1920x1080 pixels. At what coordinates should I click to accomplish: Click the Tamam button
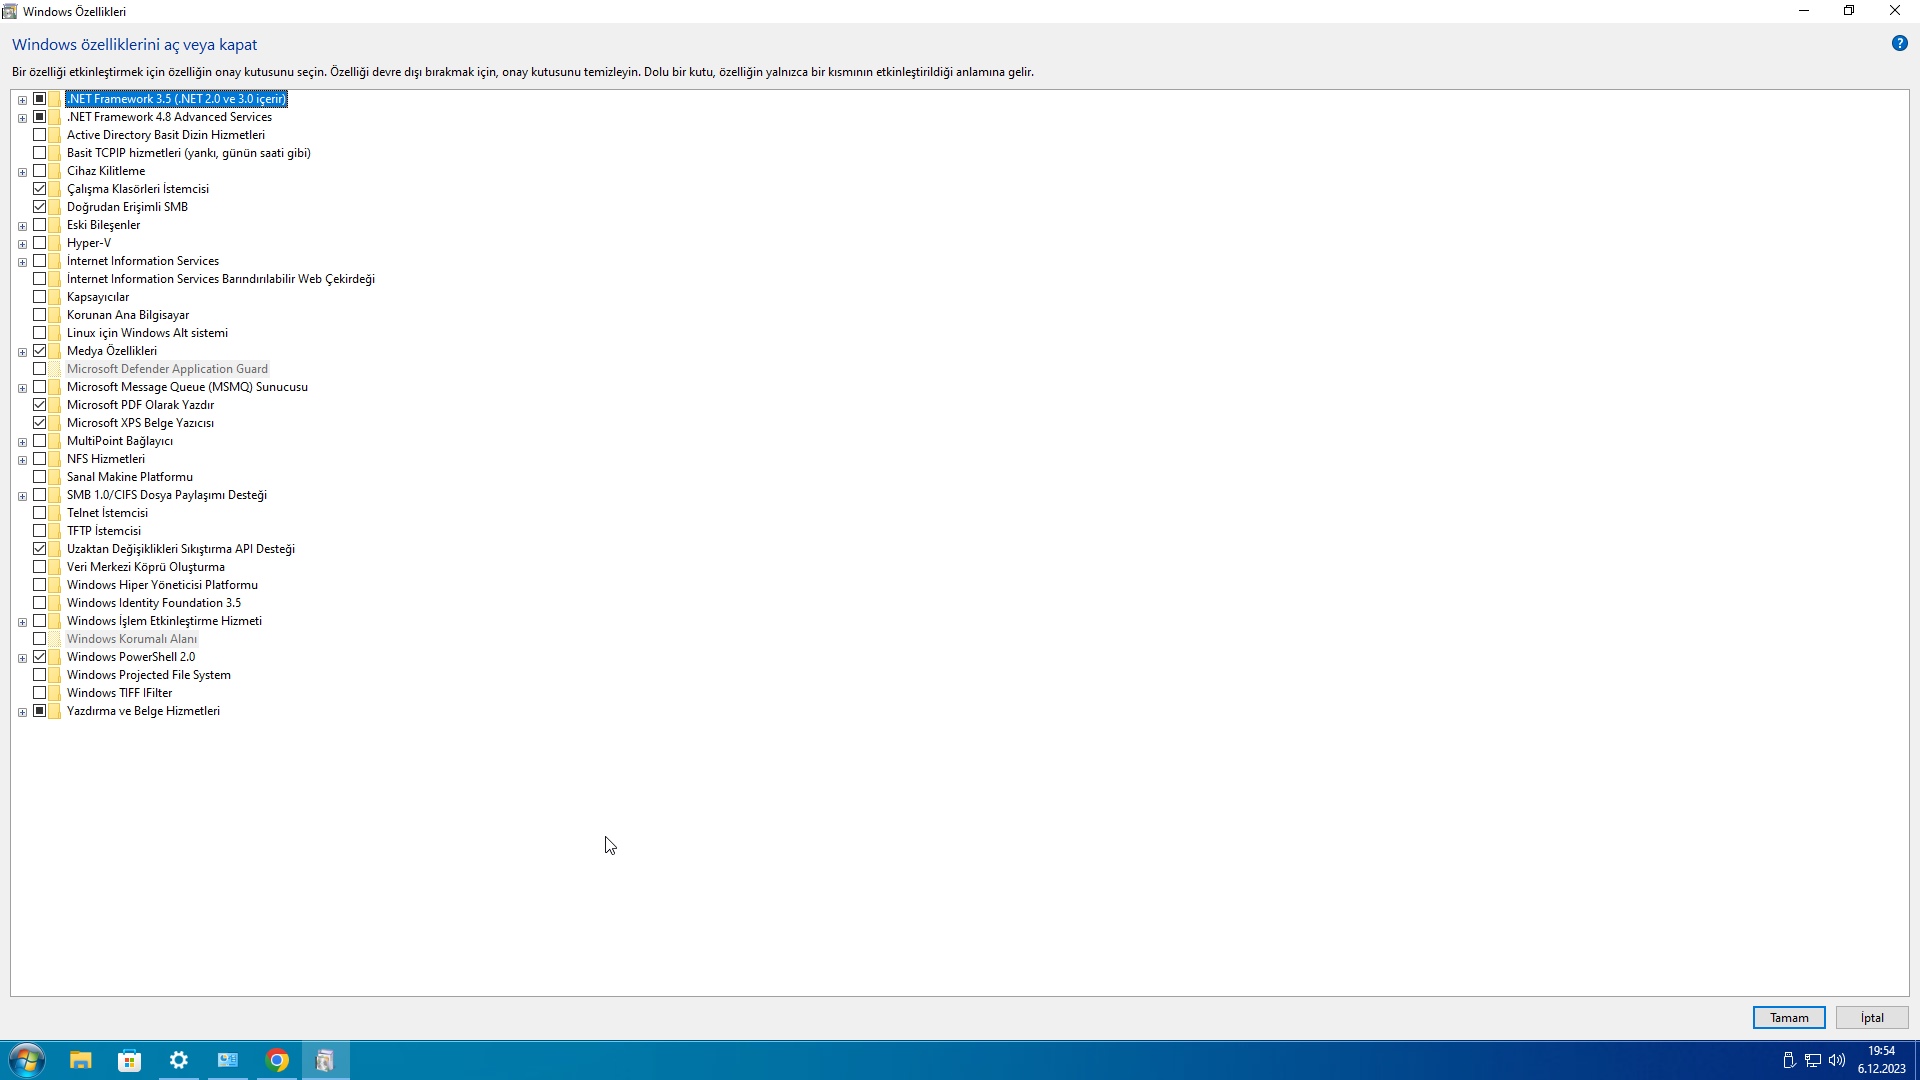click(1789, 1017)
